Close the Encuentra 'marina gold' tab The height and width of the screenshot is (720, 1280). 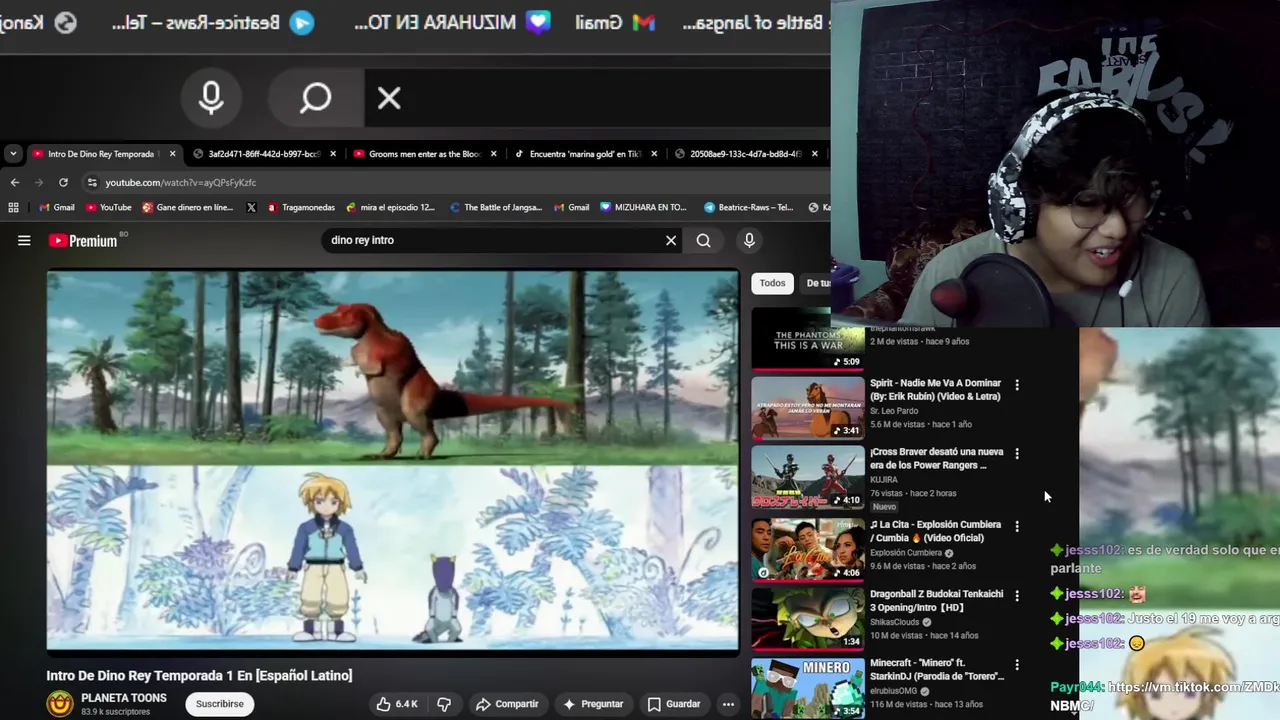click(654, 154)
